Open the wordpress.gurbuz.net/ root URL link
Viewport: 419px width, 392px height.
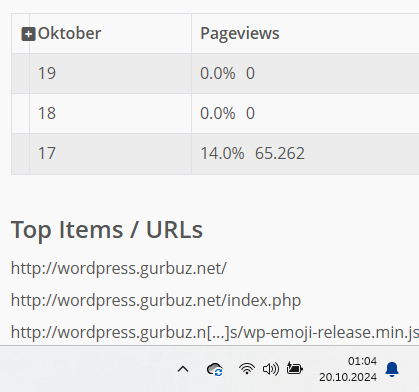tap(119, 268)
